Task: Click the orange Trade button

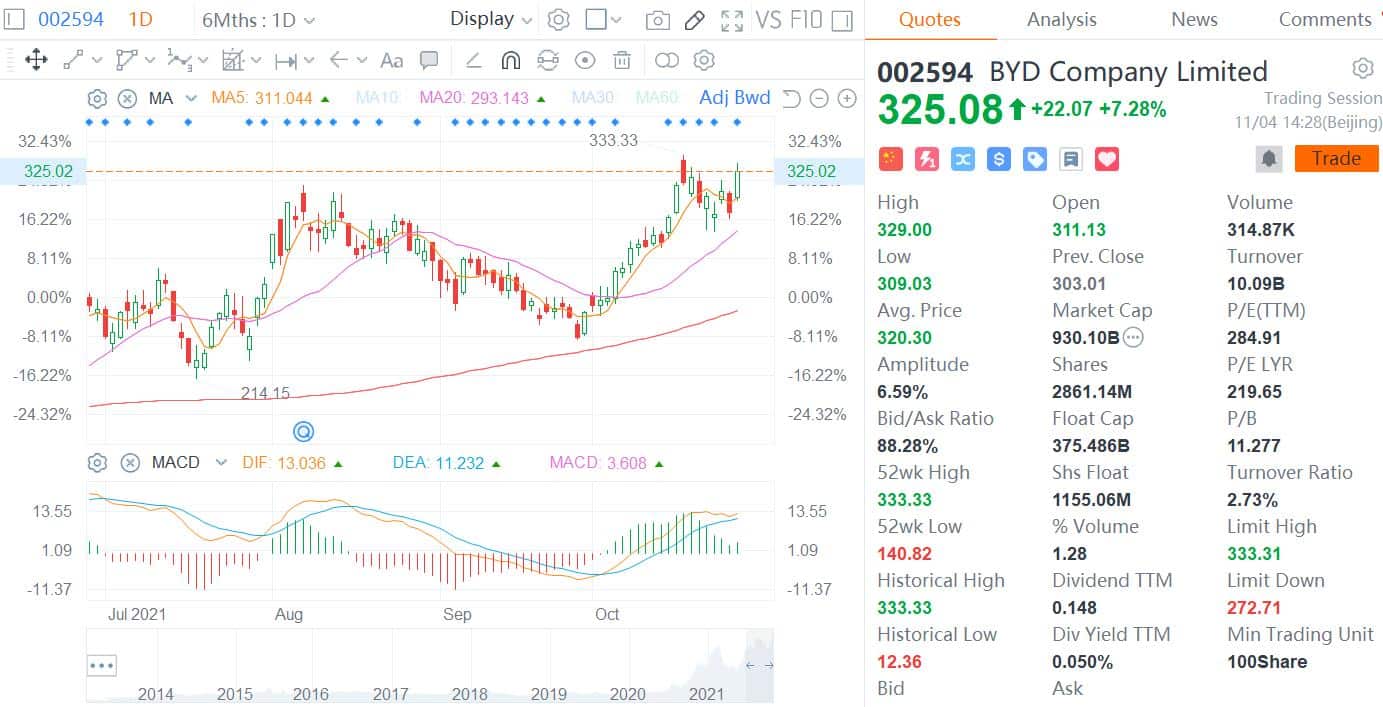Action: click(1336, 158)
